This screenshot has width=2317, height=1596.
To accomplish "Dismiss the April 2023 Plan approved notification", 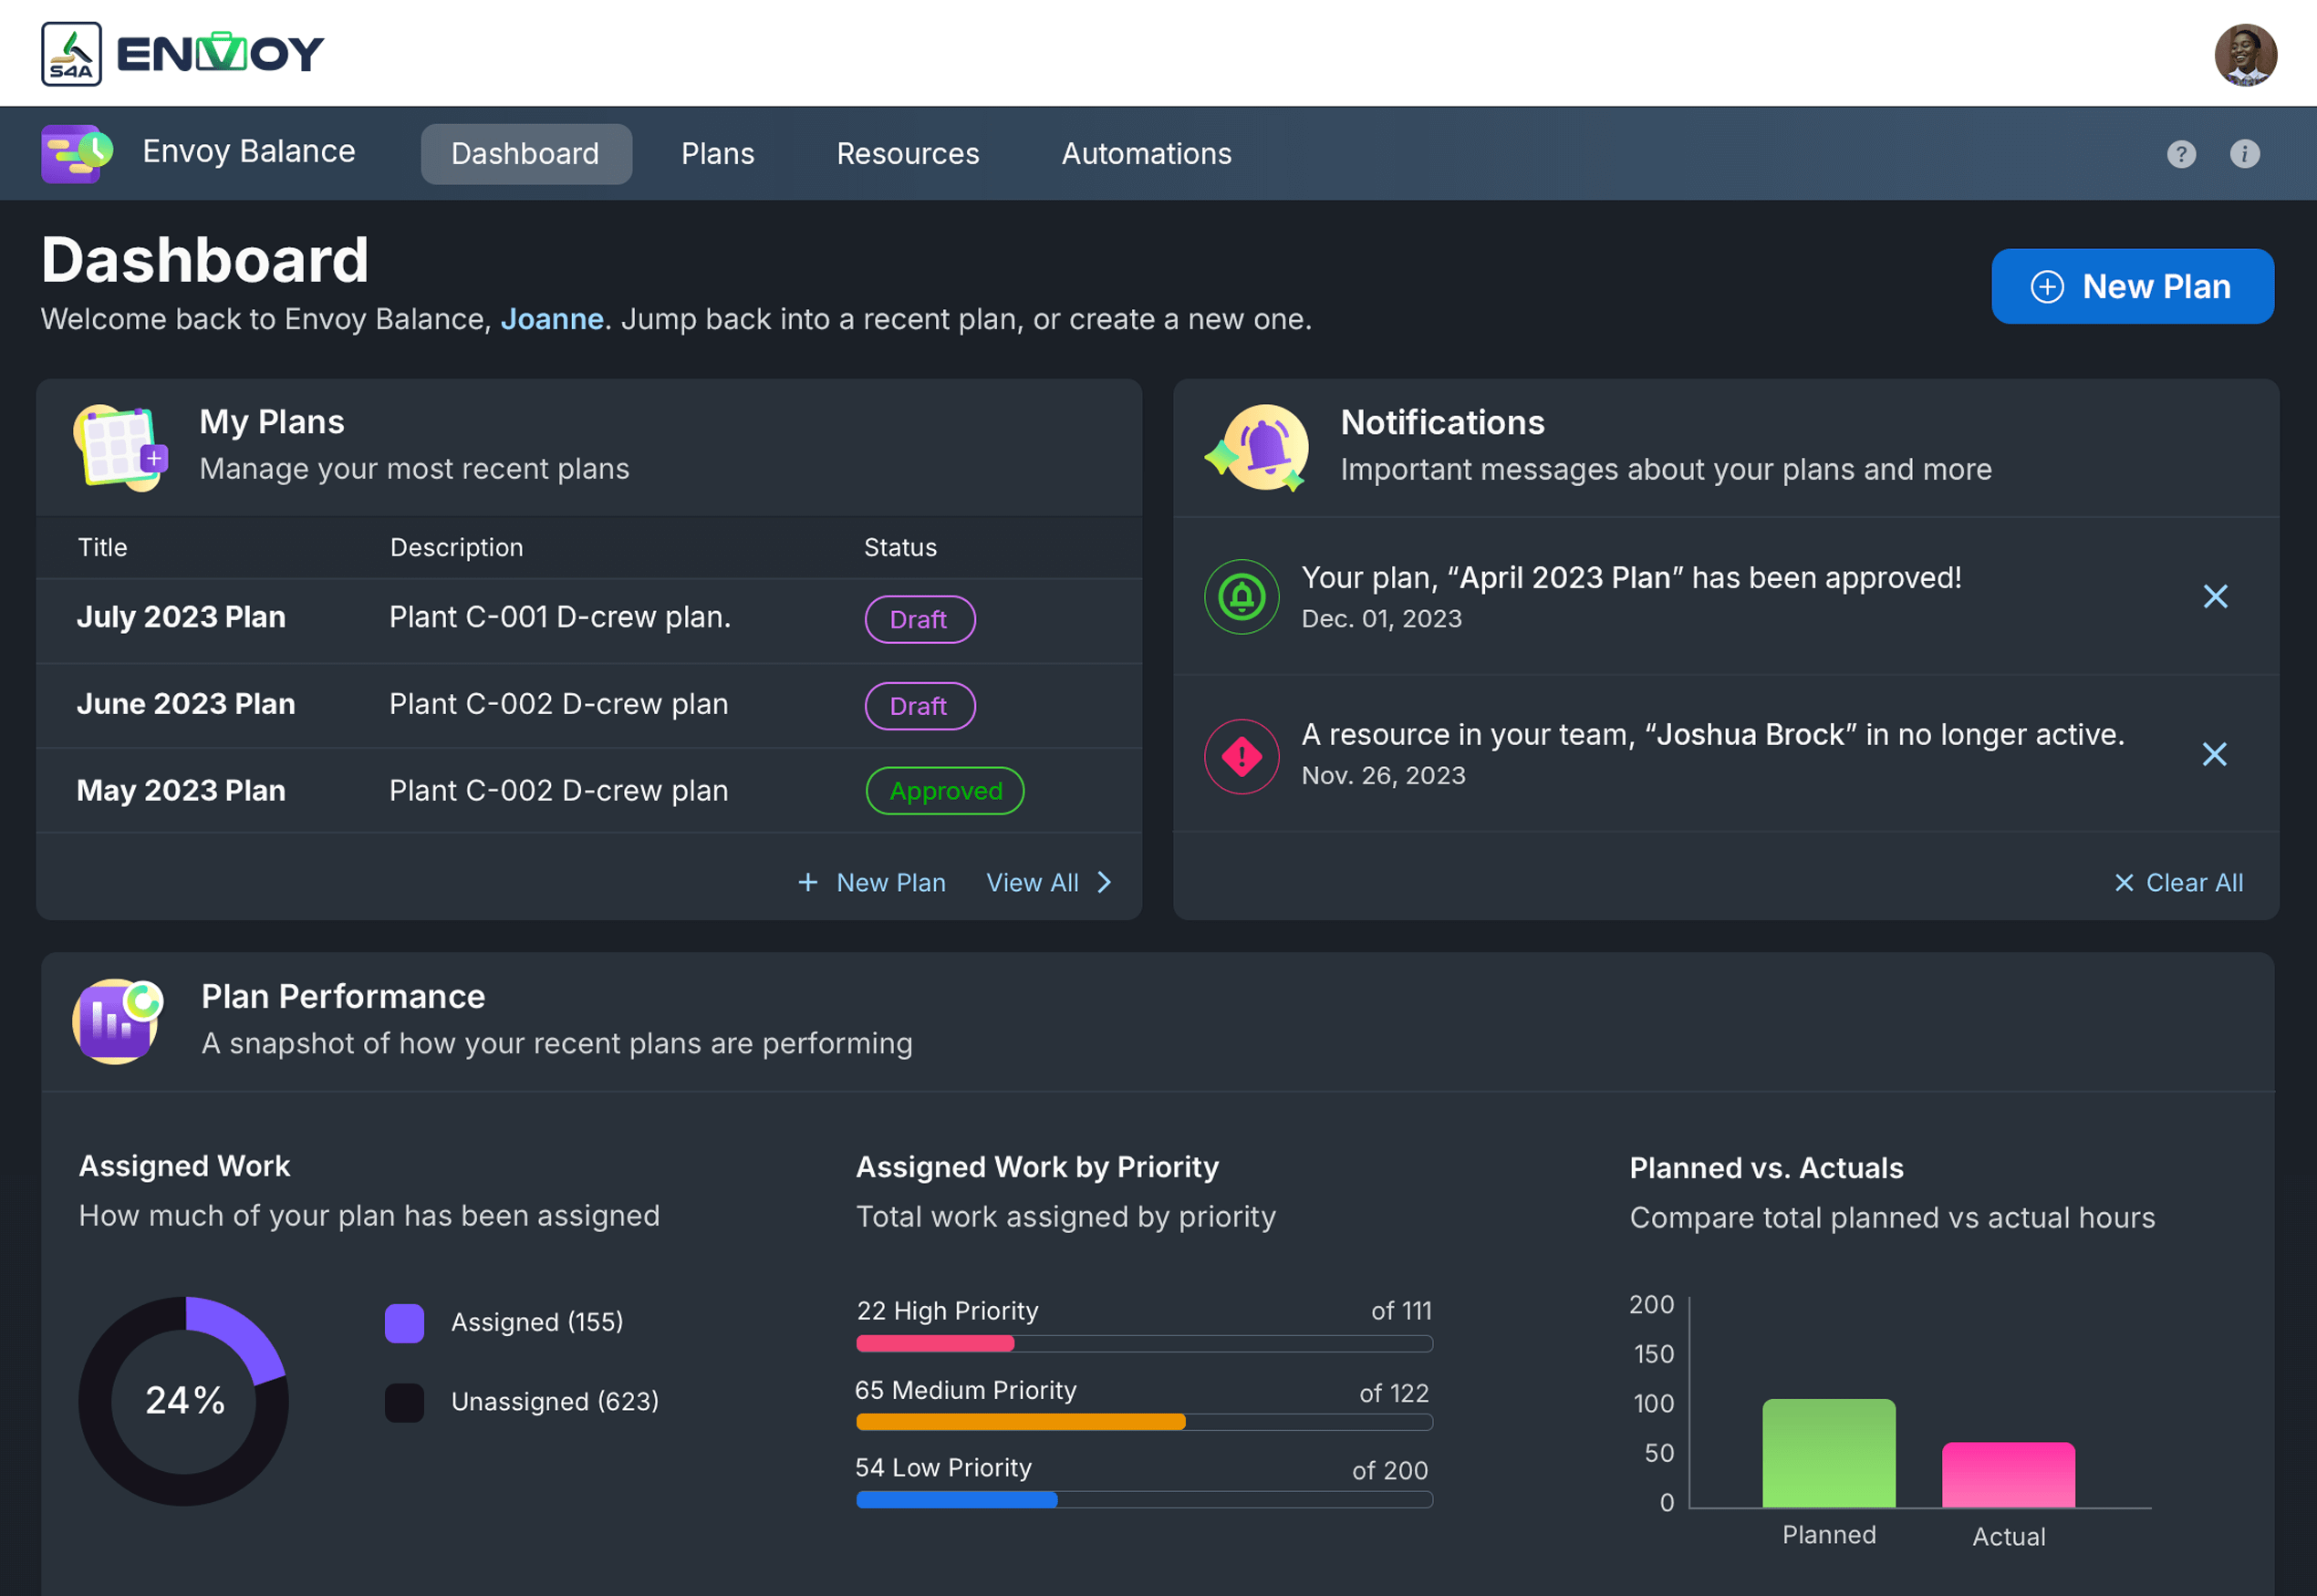I will point(2215,597).
